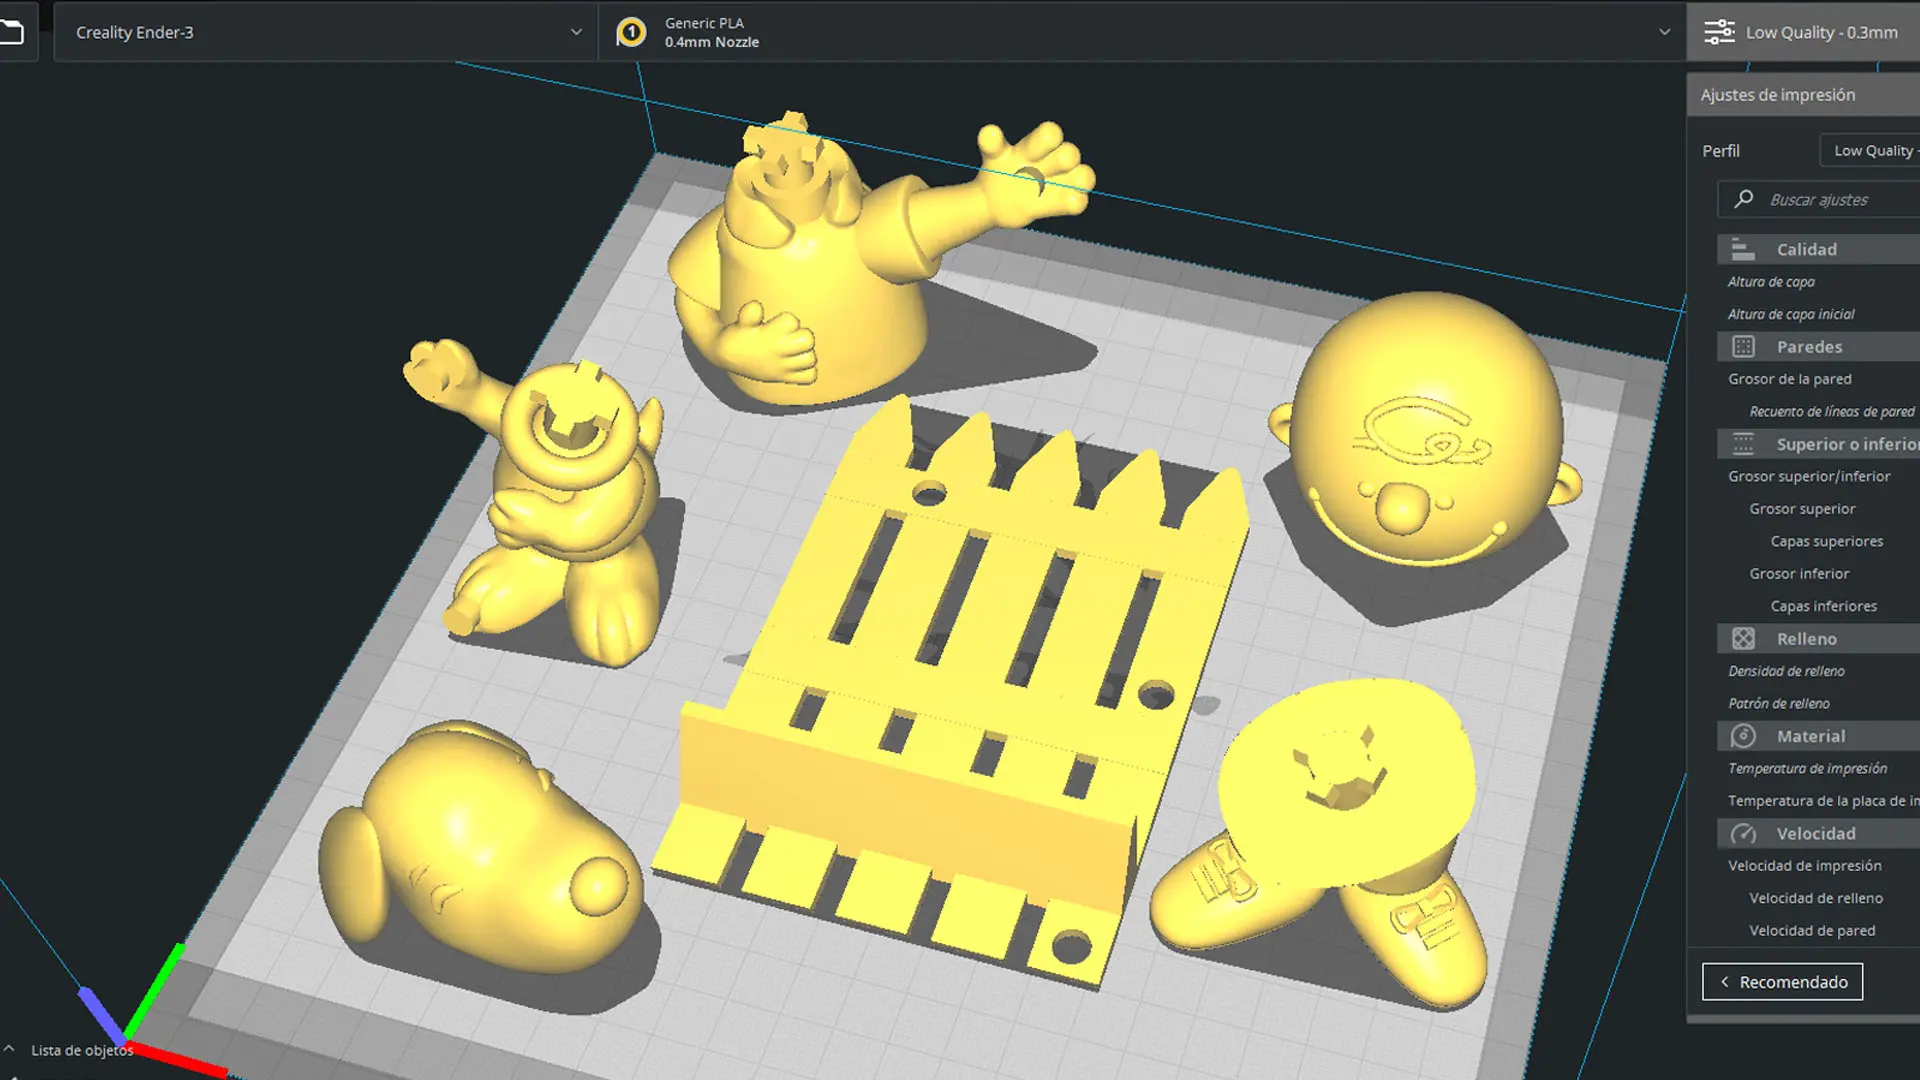This screenshot has width=1920, height=1080.
Task: Collapse the Paredes settings section
Action: click(x=1818, y=347)
